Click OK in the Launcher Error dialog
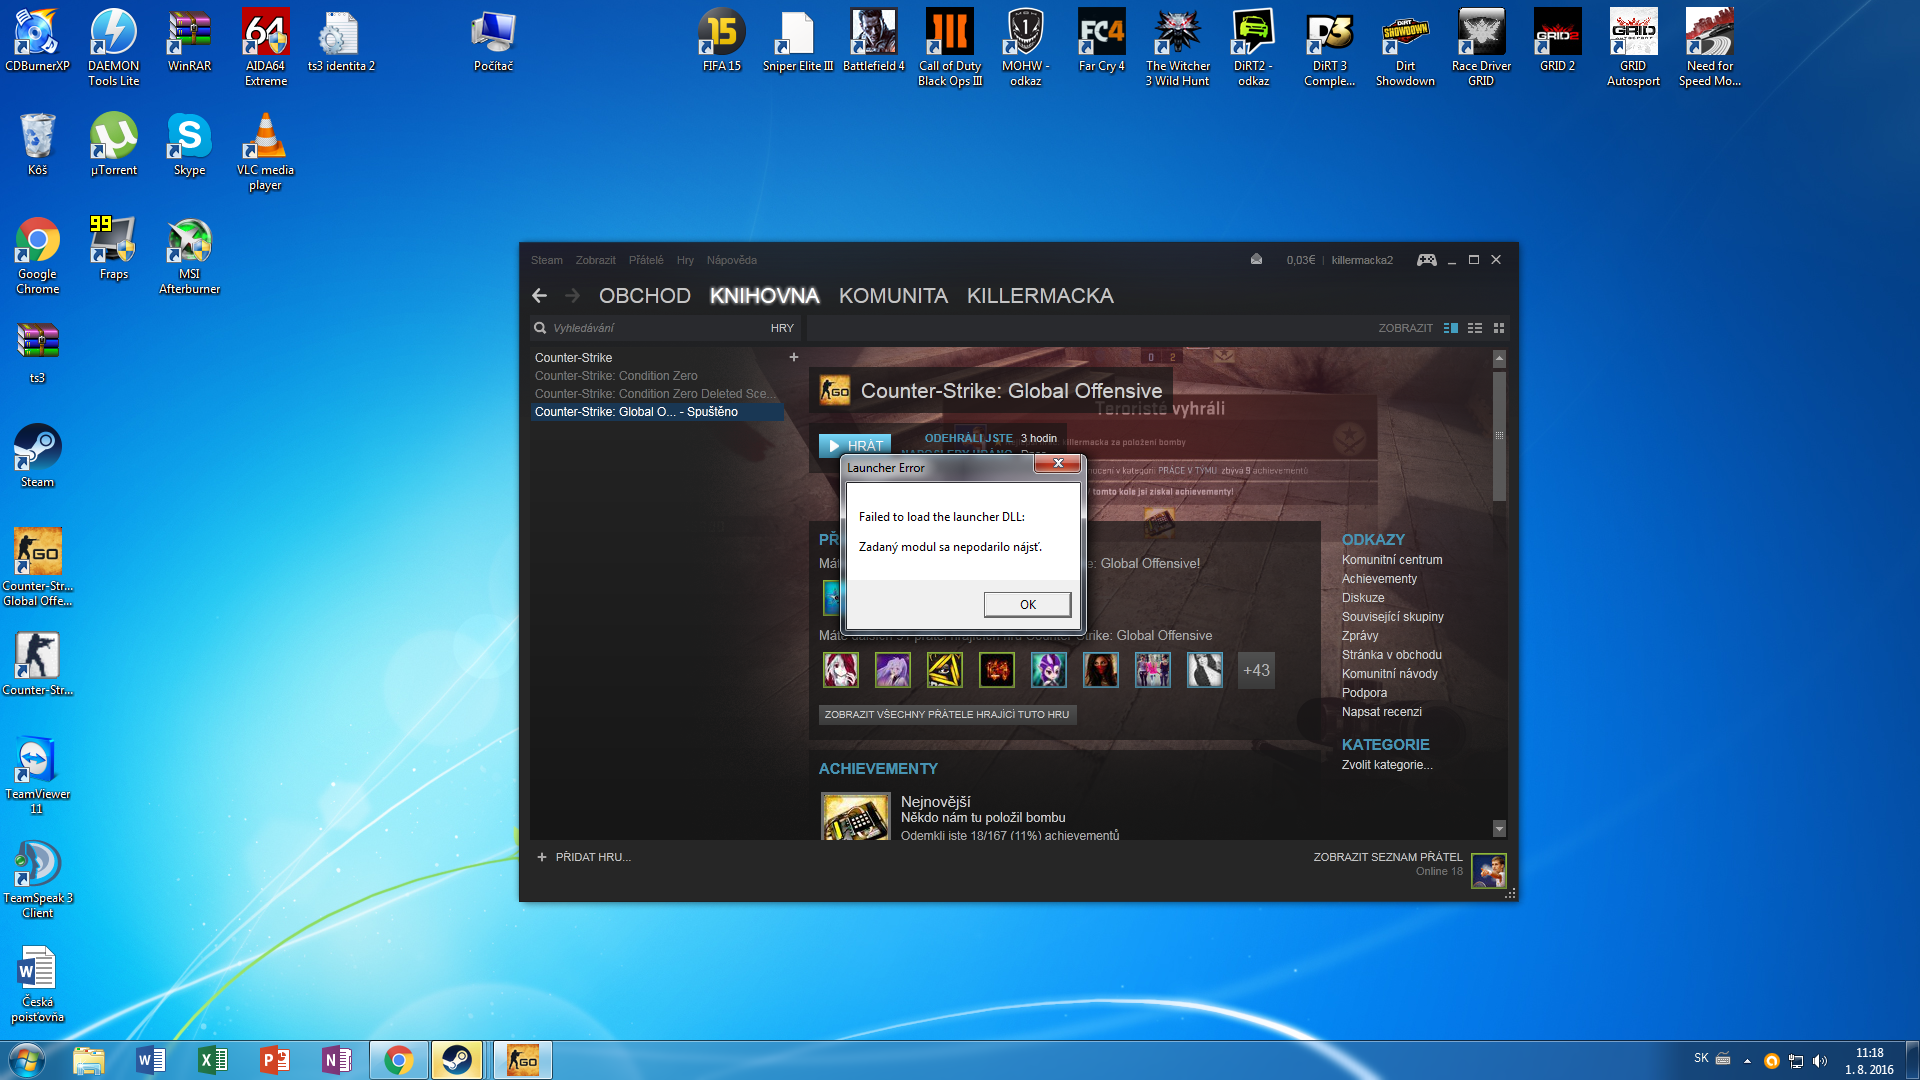The width and height of the screenshot is (1920, 1080). pos(1027,604)
